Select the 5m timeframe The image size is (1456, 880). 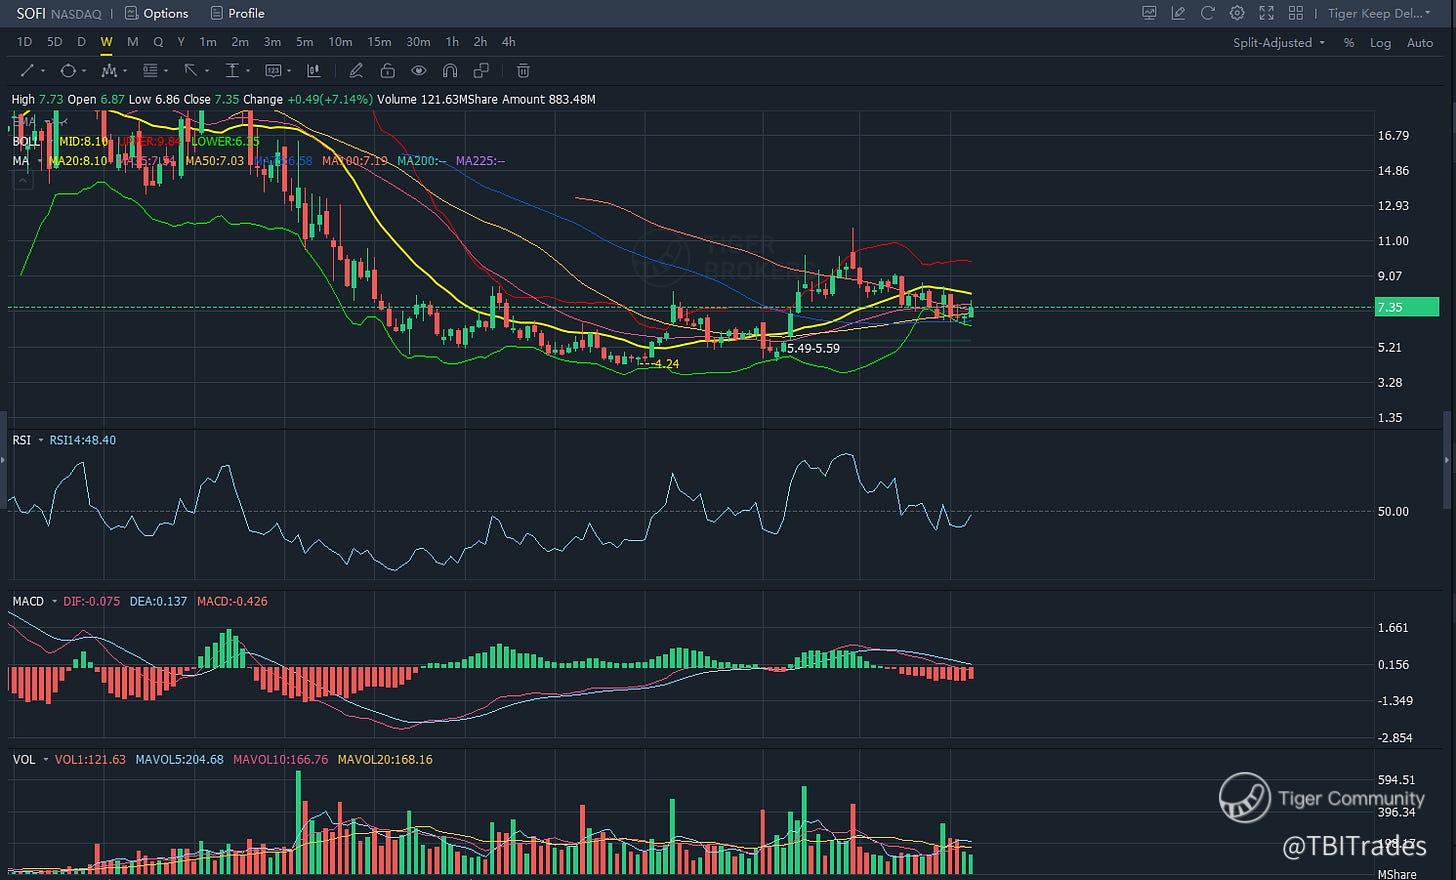[305, 42]
